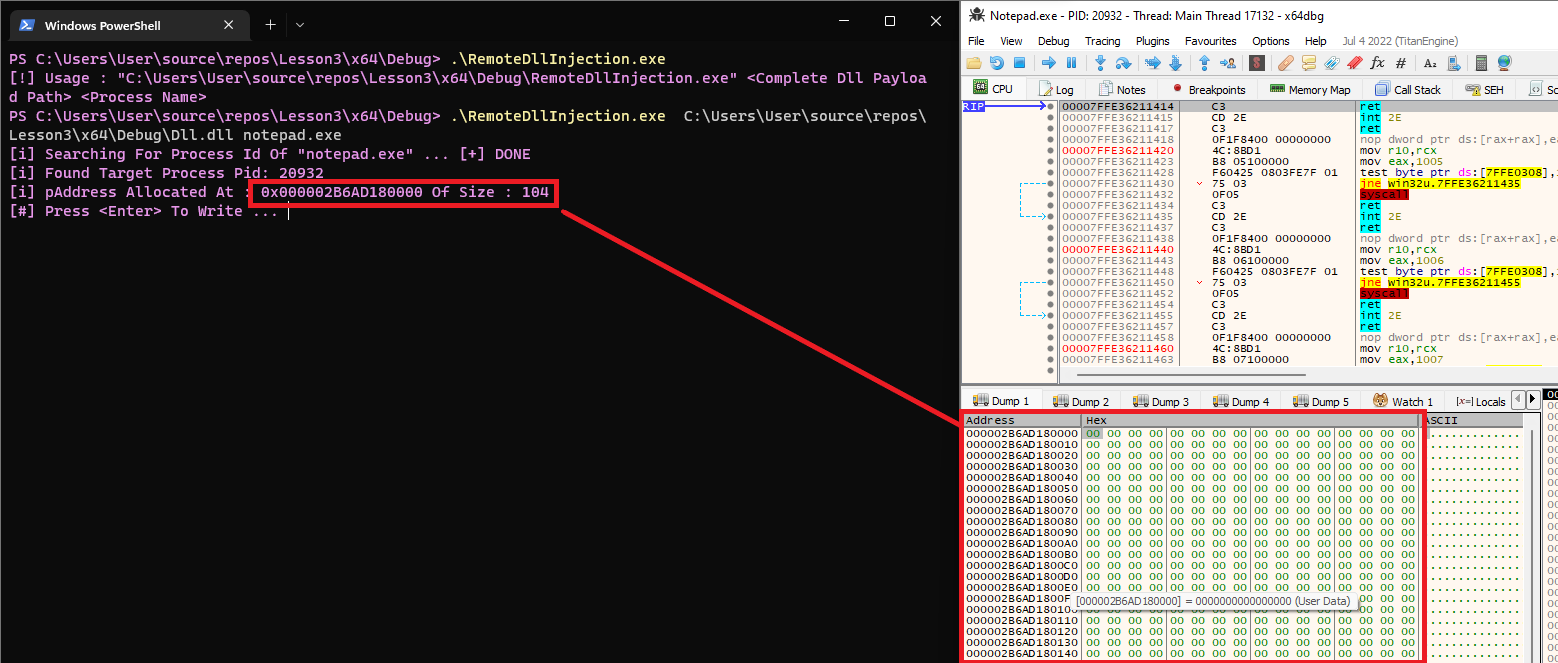The image size is (1558, 663).
Task: Execute till return up-arrow icon
Action: 1204,63
